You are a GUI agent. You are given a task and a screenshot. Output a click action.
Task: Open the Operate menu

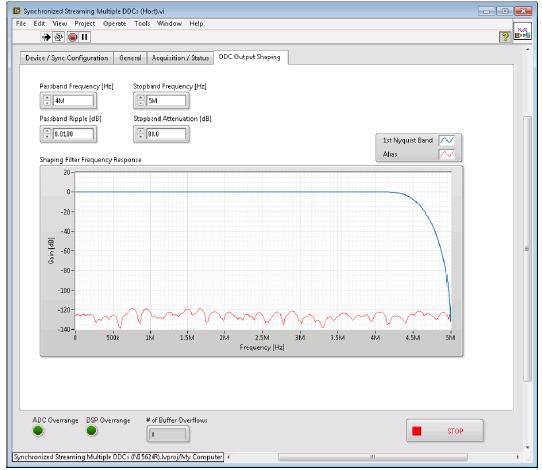tap(114, 24)
